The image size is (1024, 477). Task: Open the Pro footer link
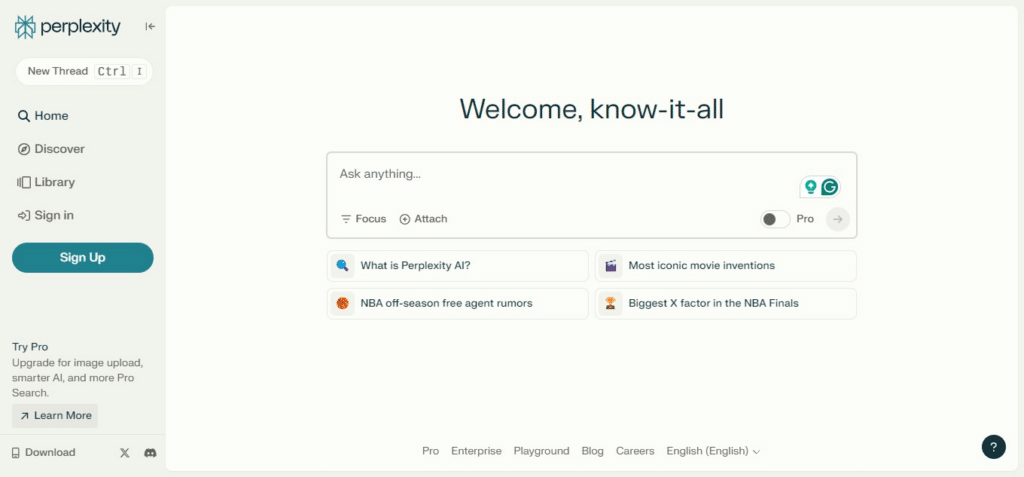coord(430,452)
